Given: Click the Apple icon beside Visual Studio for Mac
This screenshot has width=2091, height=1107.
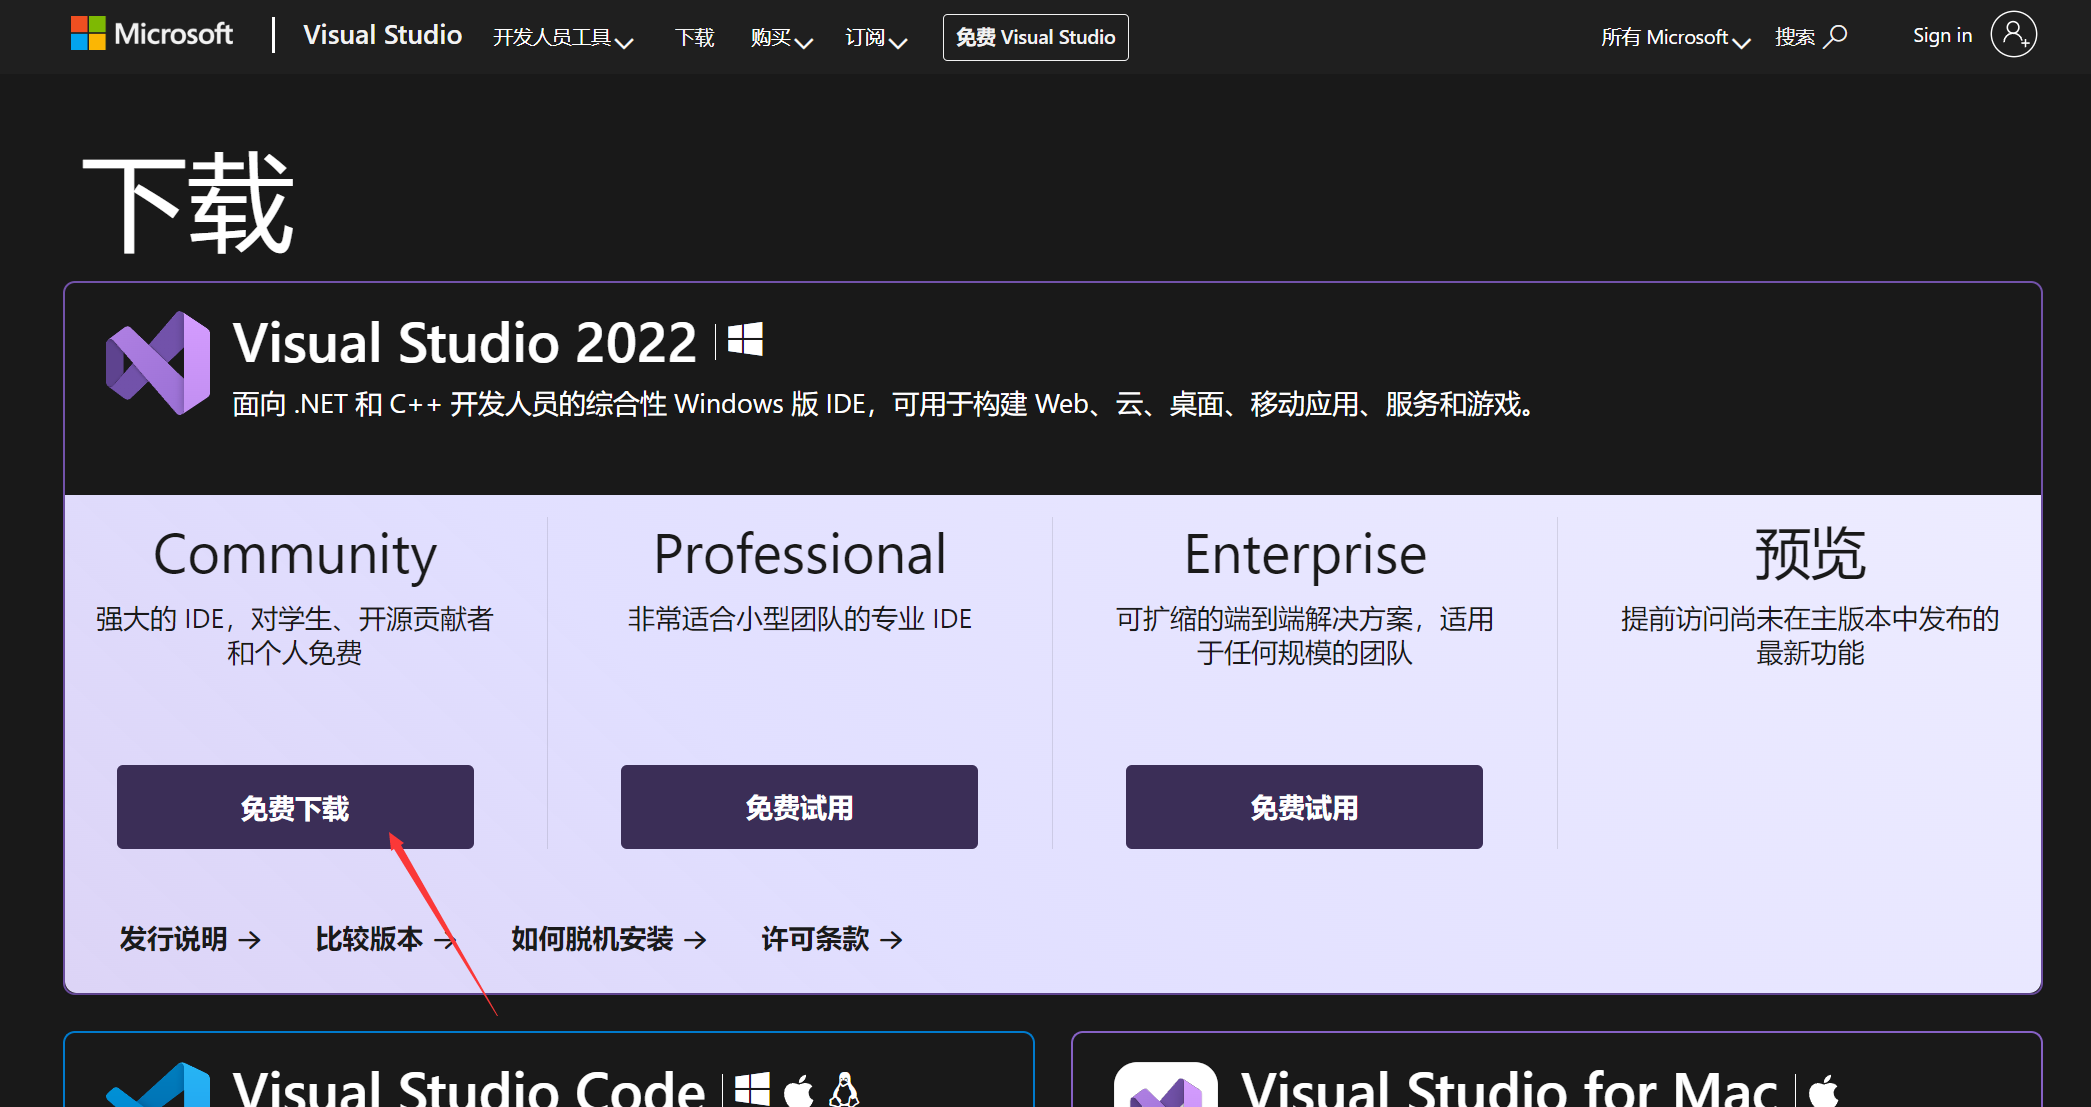Looking at the screenshot, I should click(x=1824, y=1090).
